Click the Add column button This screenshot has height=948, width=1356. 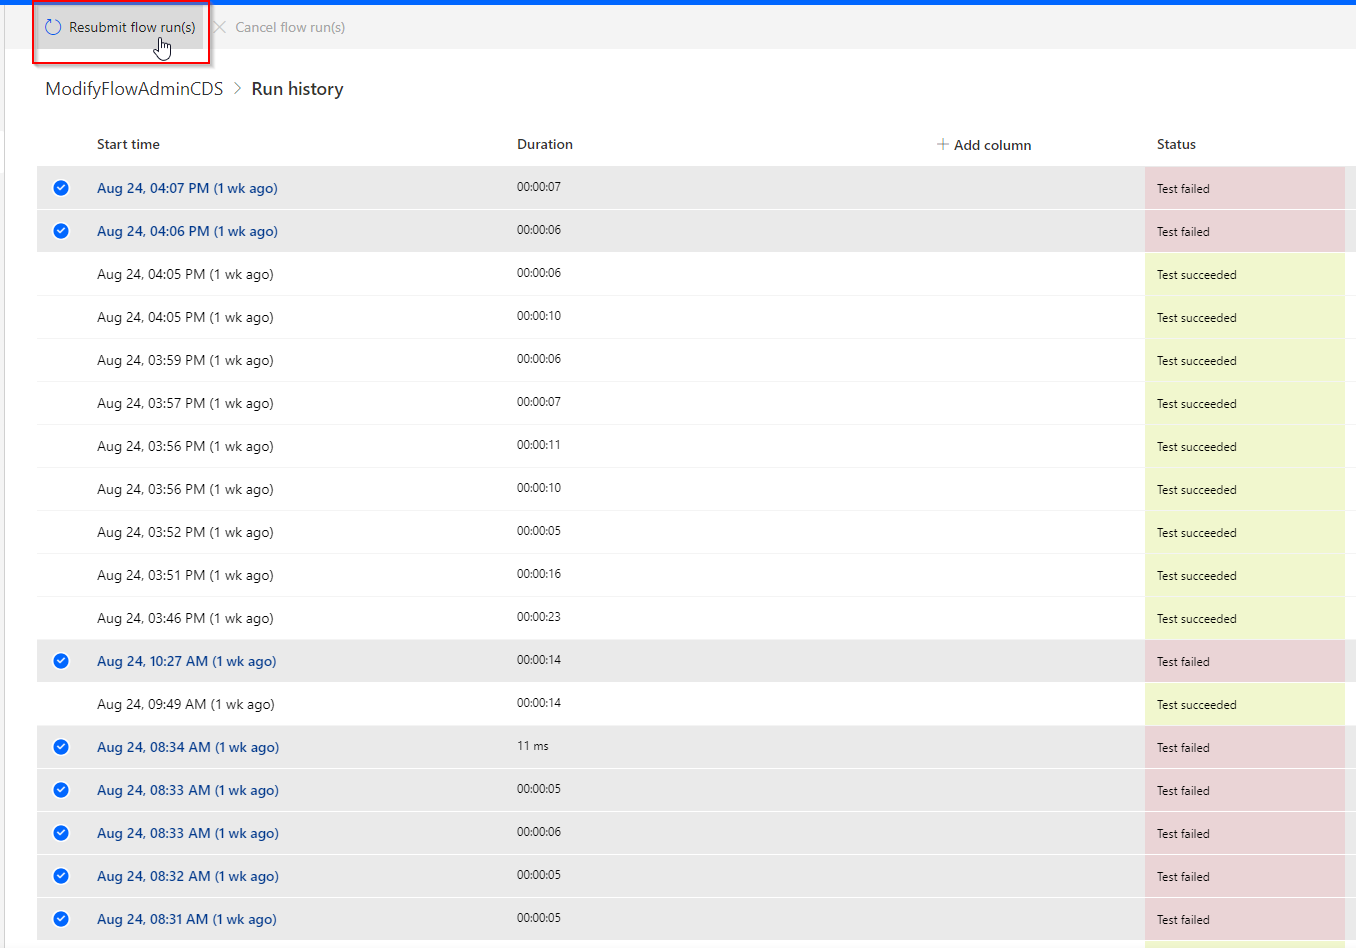(984, 145)
